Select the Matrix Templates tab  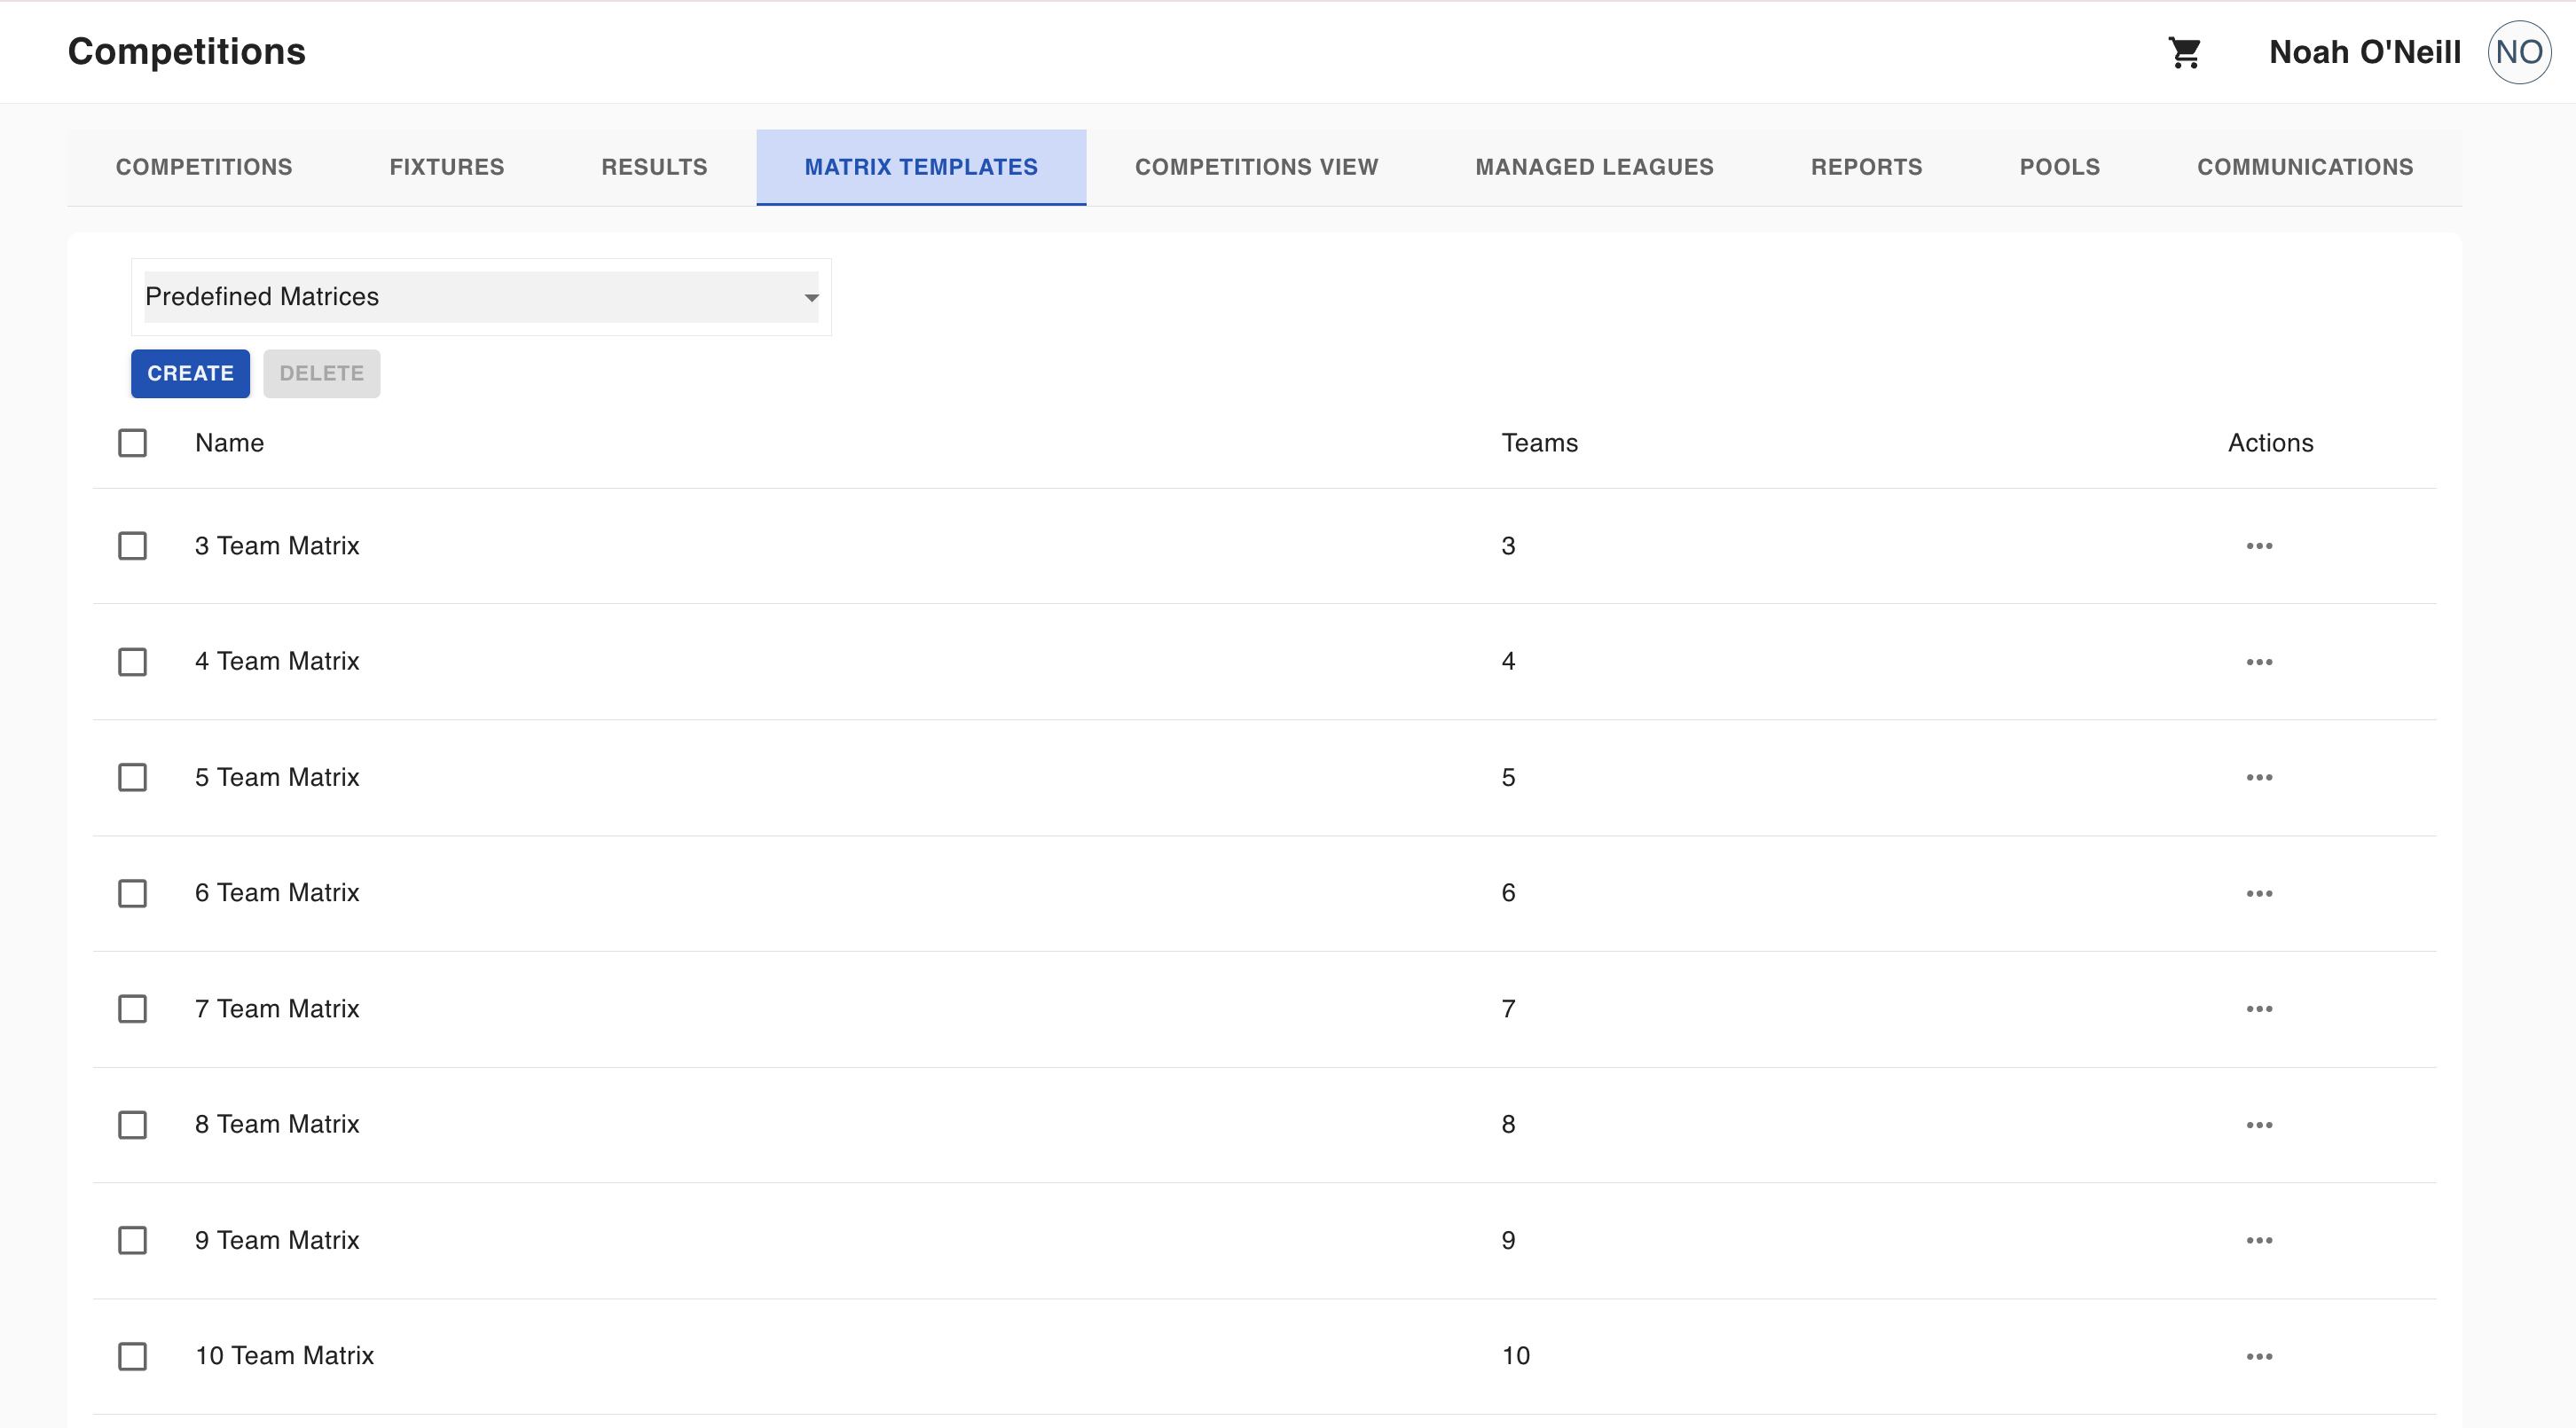click(921, 167)
